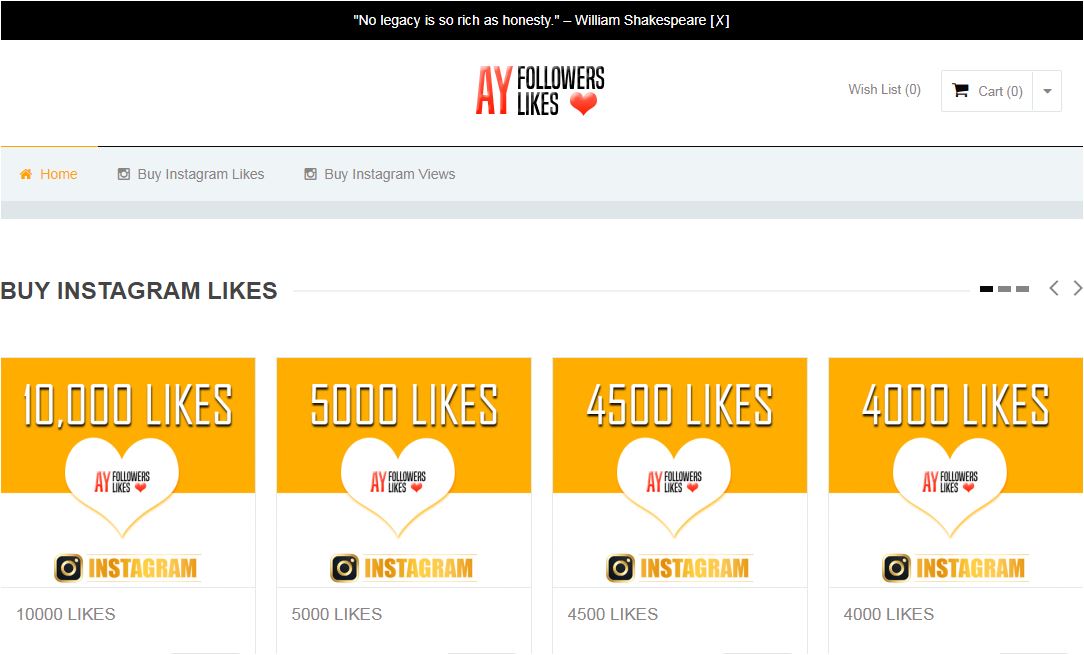Select the third carousel page dot
The image size is (1084, 655).
(x=1022, y=289)
